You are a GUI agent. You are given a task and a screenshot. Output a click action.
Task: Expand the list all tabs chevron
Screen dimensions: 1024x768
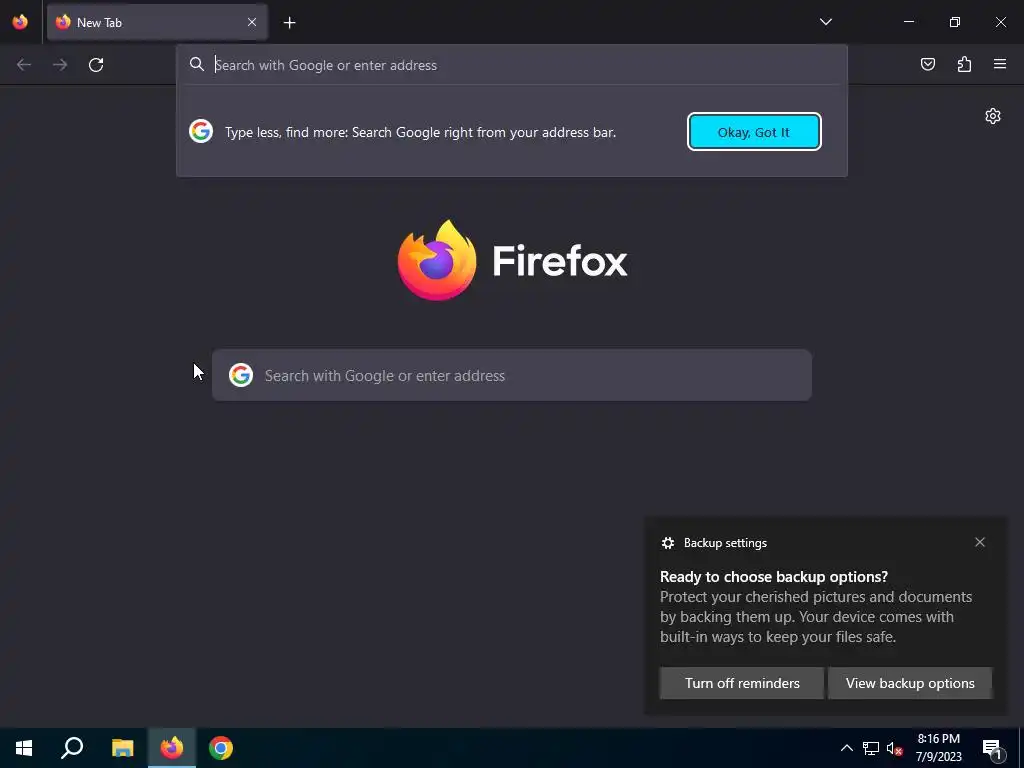point(825,22)
